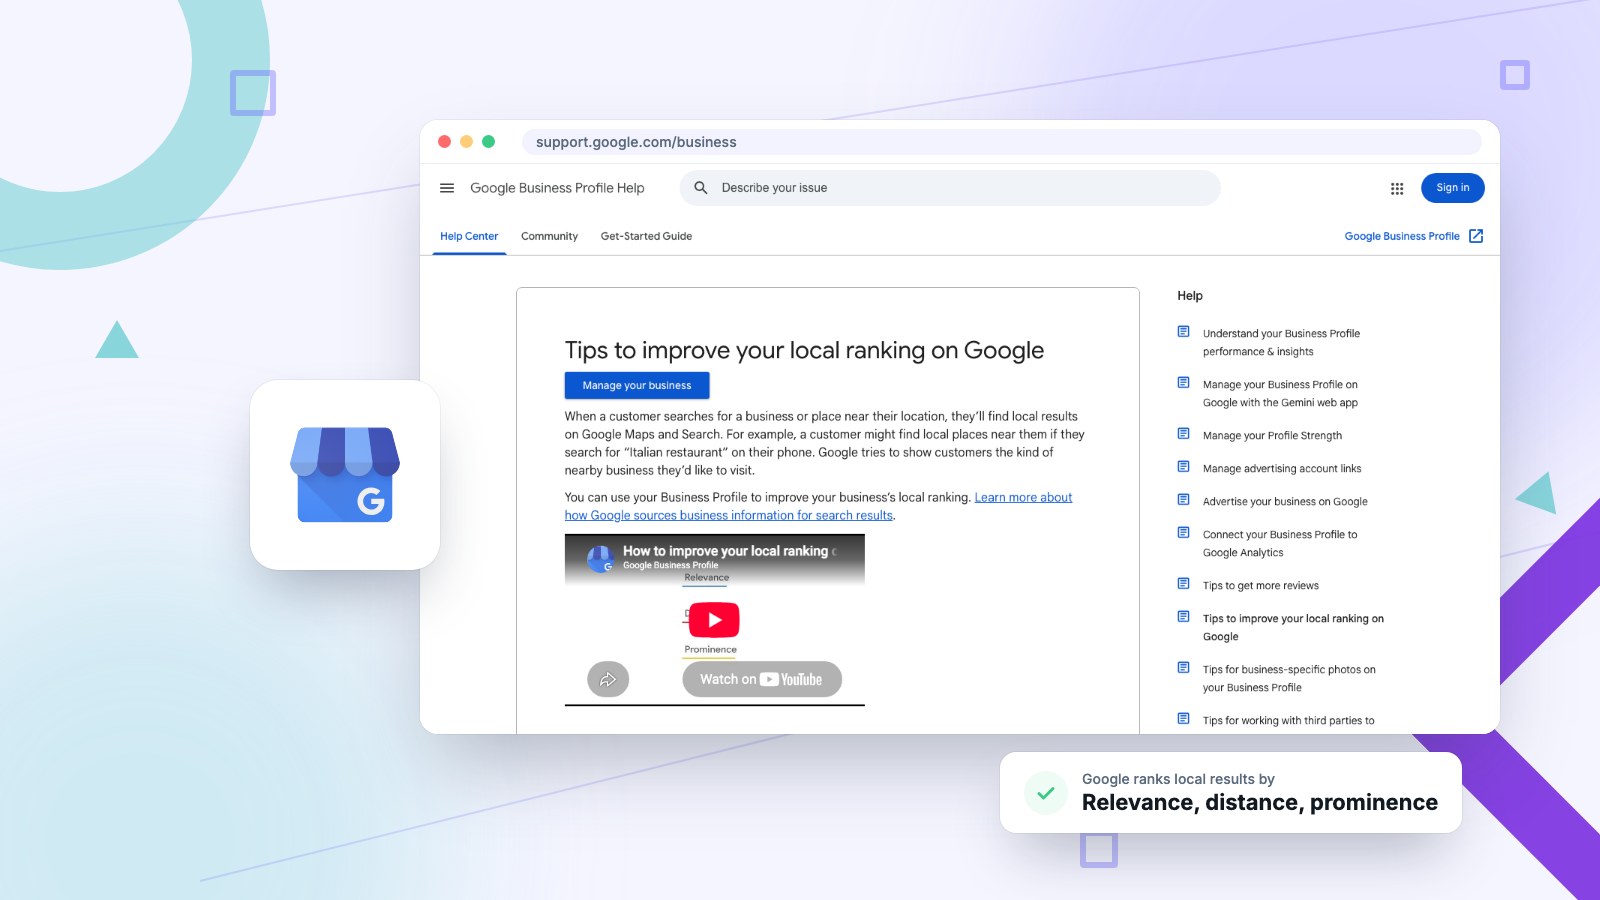Viewport: 1600px width, 900px height.
Task: Click the article icon beside Tips to get more reviews
Action: (x=1183, y=584)
